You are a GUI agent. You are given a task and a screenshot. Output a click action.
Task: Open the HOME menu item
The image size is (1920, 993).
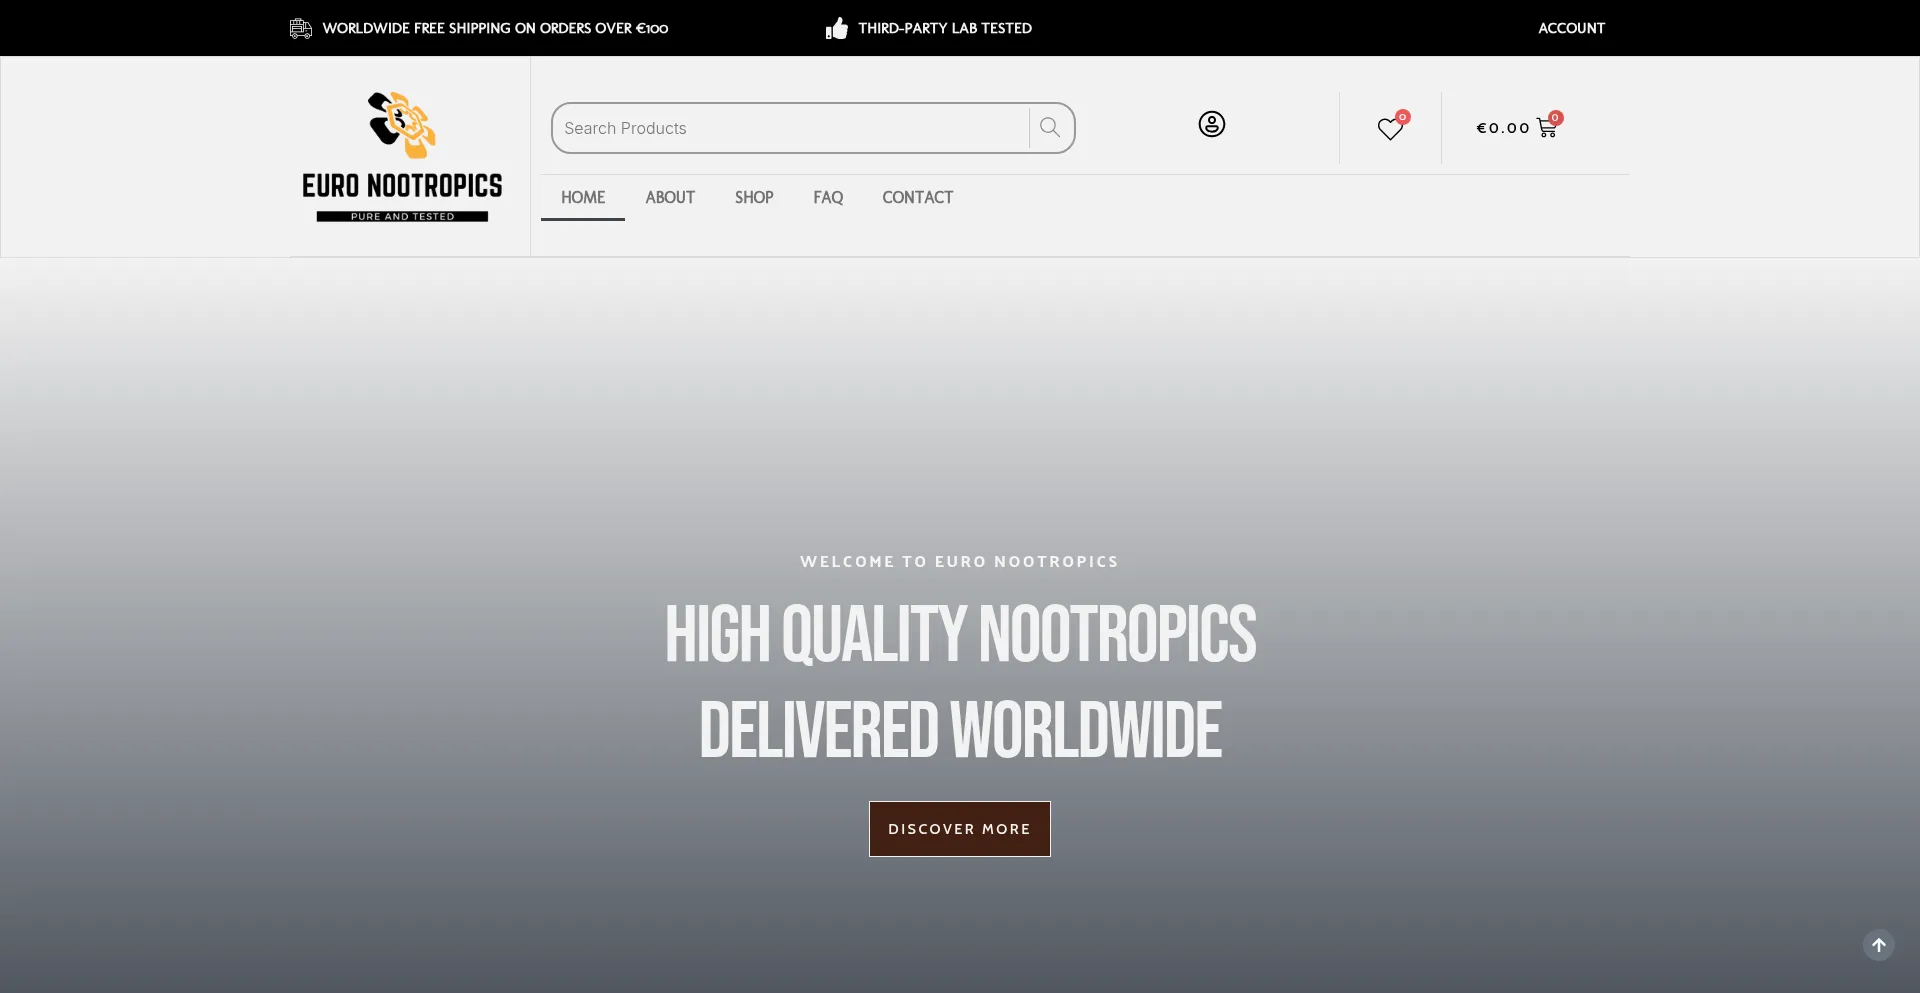[583, 198]
